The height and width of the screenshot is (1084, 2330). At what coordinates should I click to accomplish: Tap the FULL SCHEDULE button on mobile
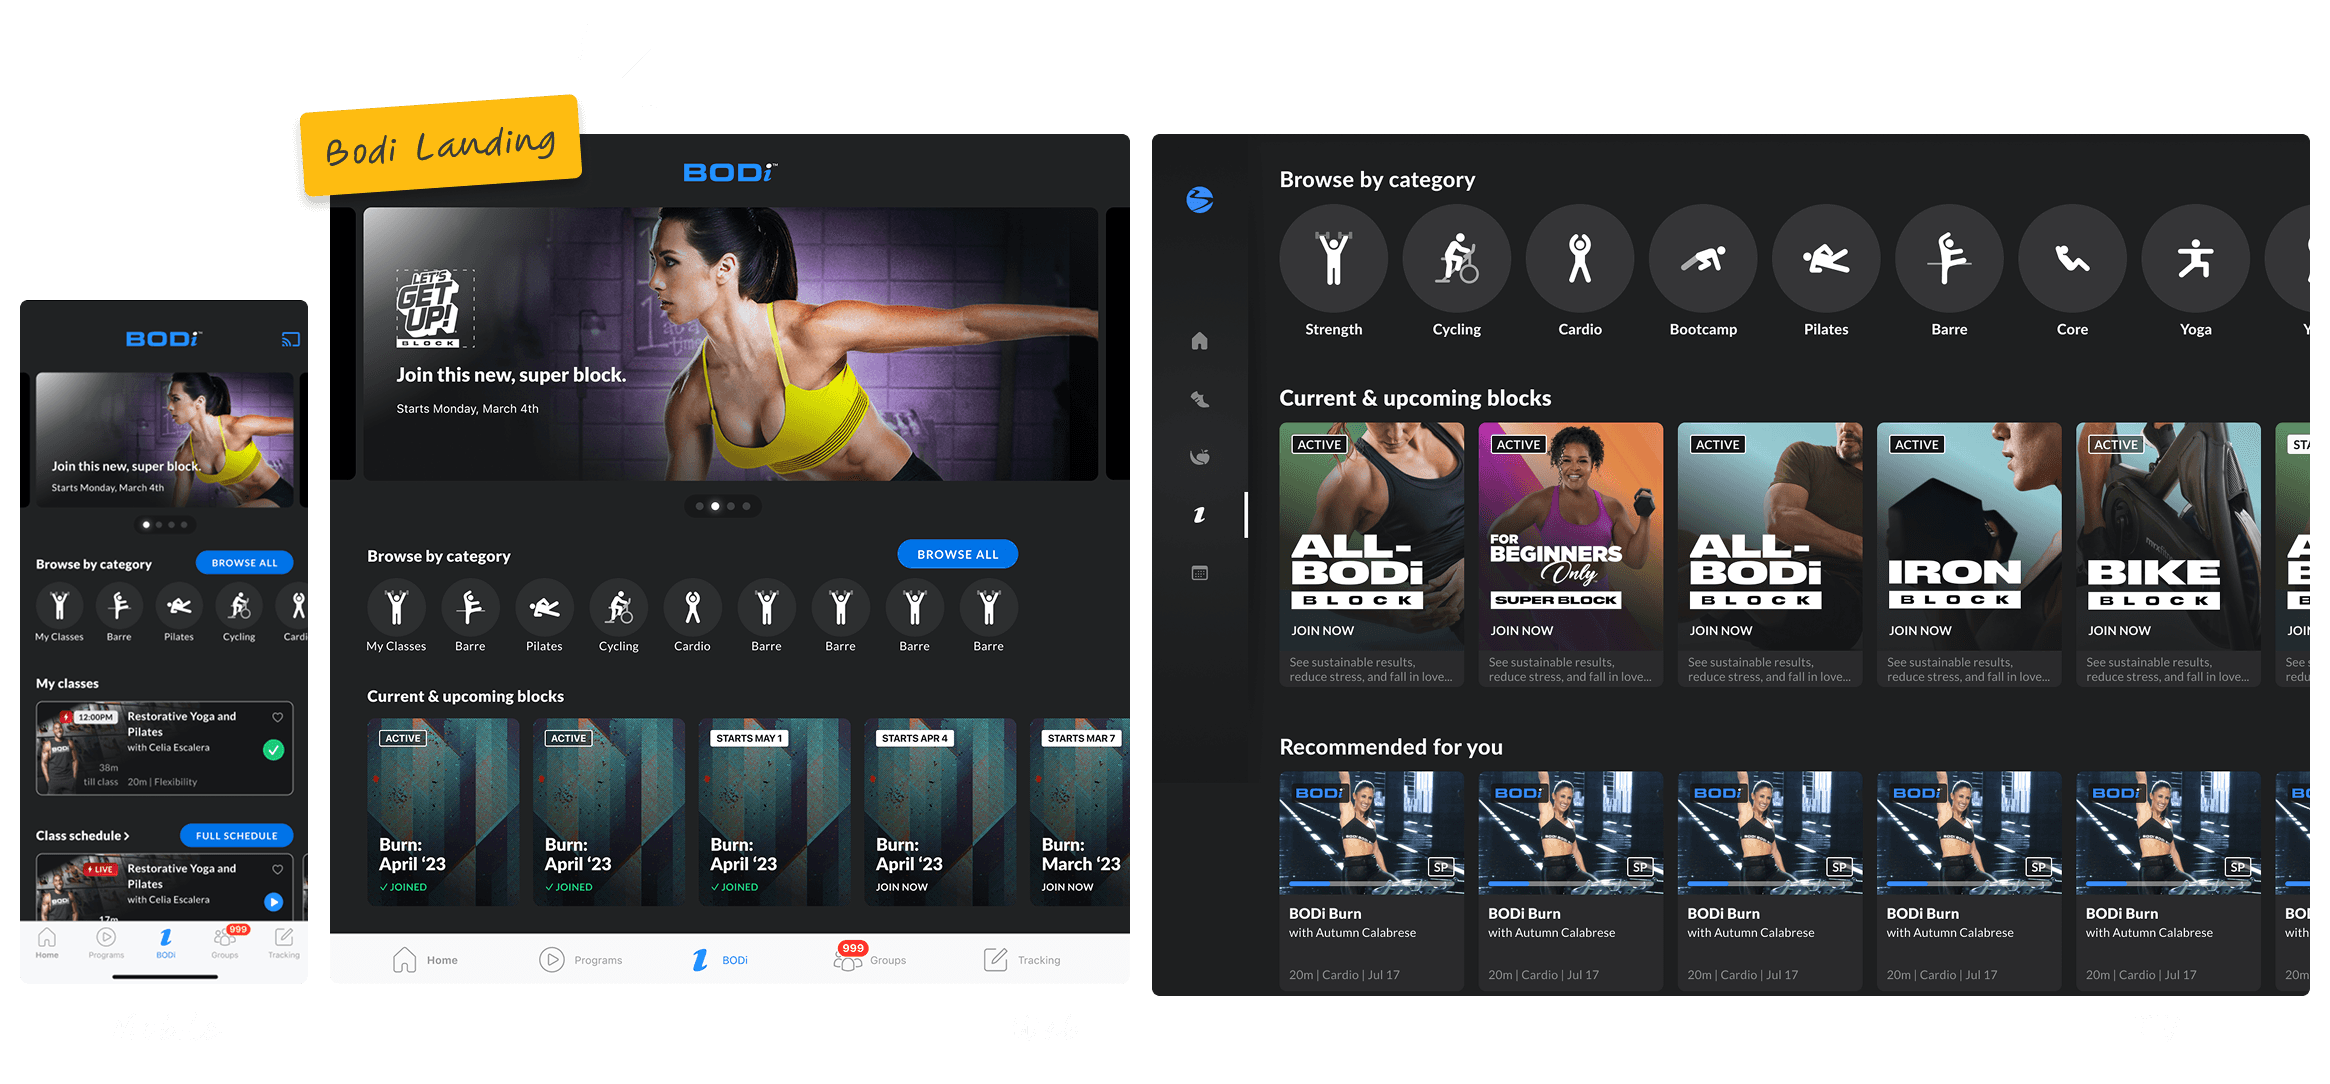click(x=237, y=835)
